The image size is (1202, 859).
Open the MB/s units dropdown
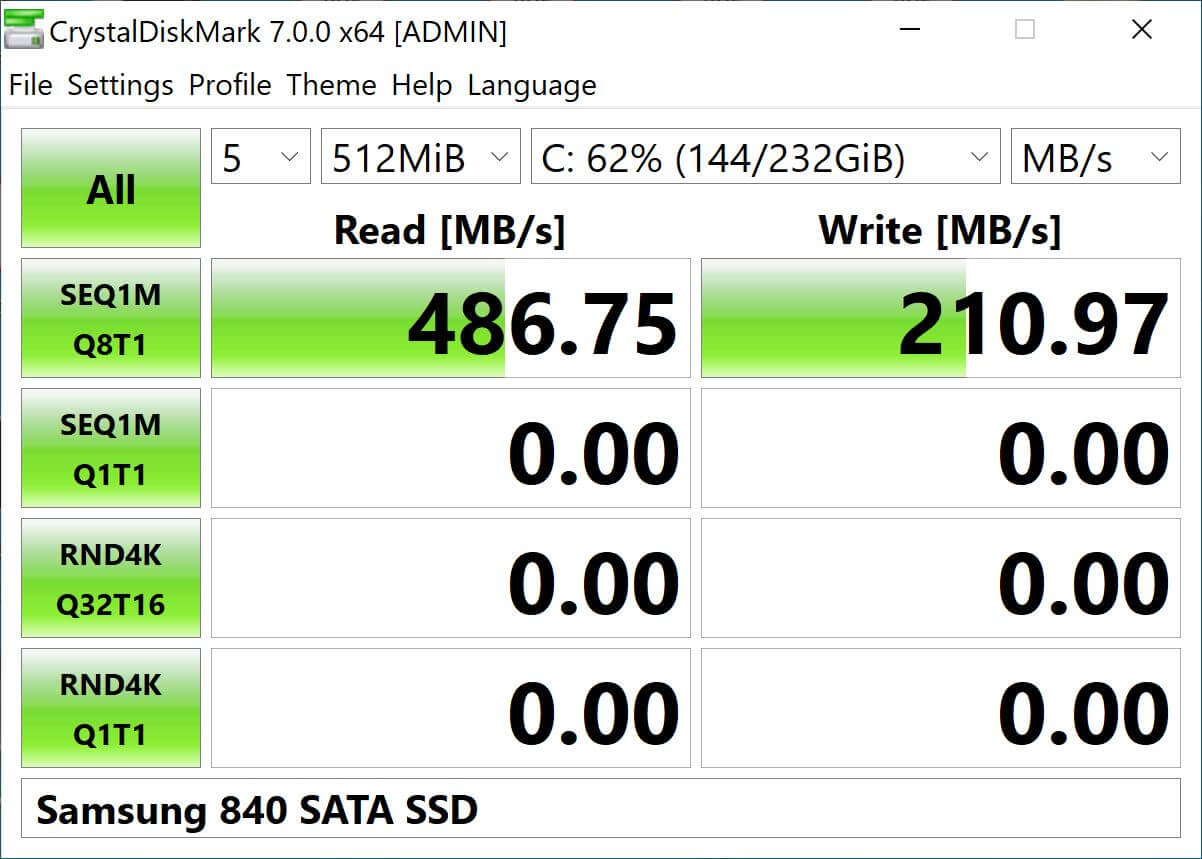click(x=1095, y=156)
